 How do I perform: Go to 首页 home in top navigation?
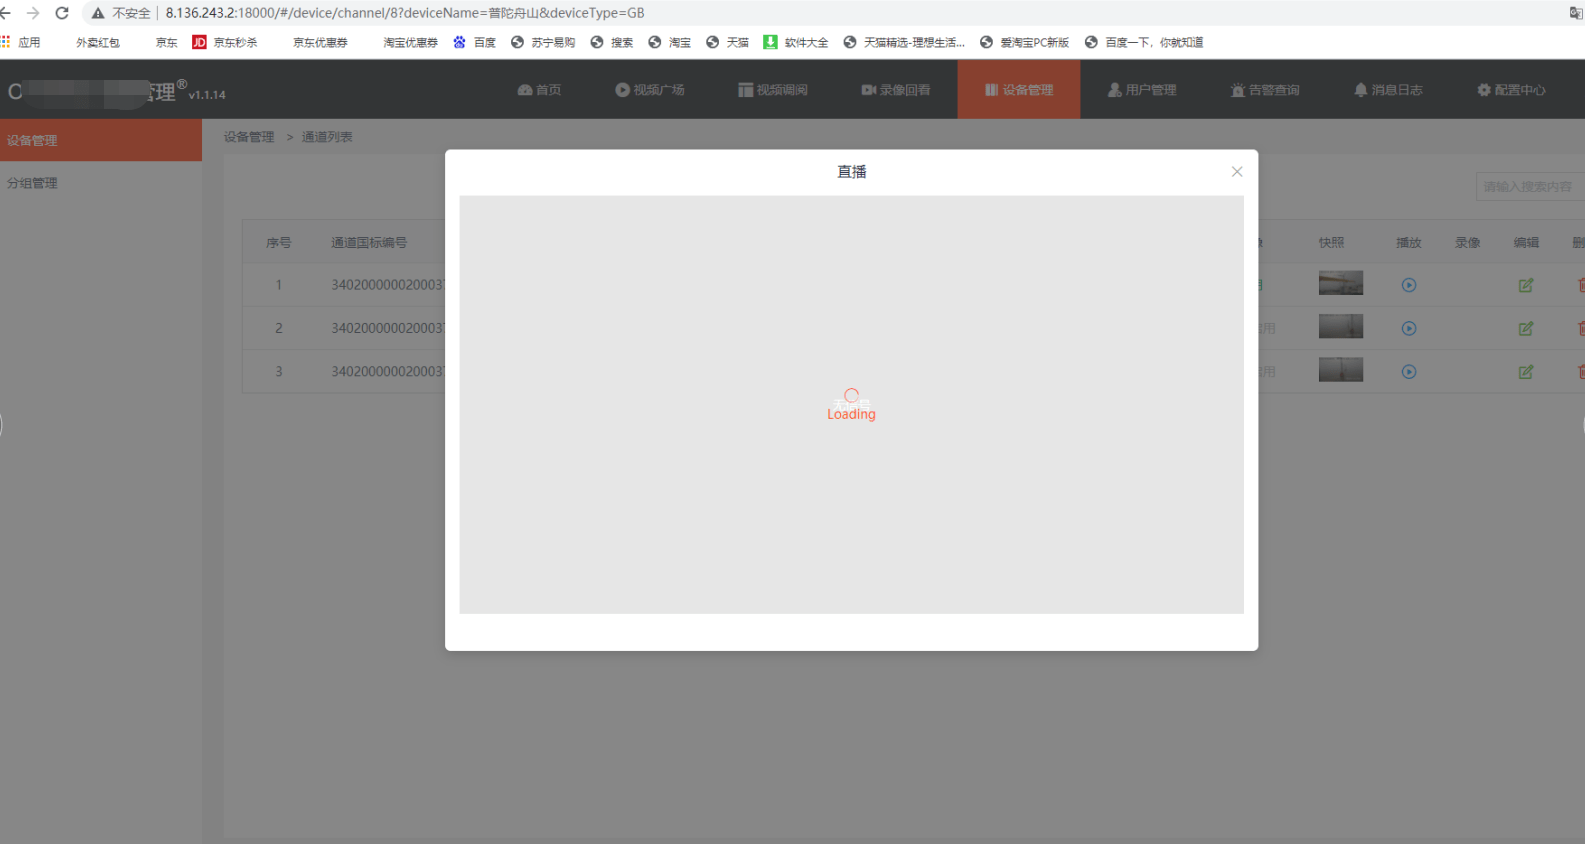(539, 90)
